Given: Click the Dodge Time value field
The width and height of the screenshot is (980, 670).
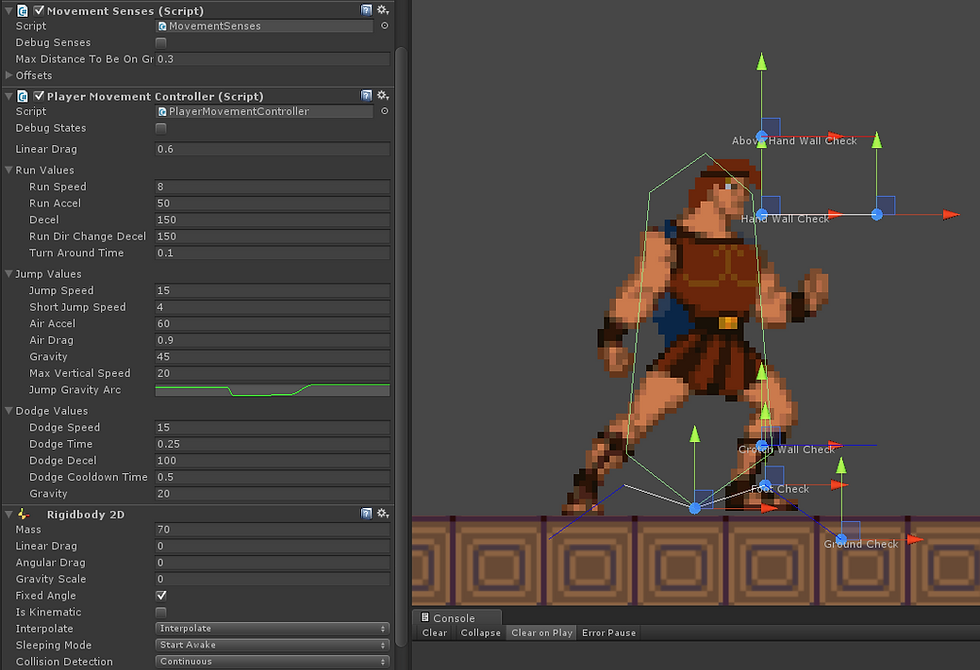Looking at the screenshot, I should [x=272, y=444].
